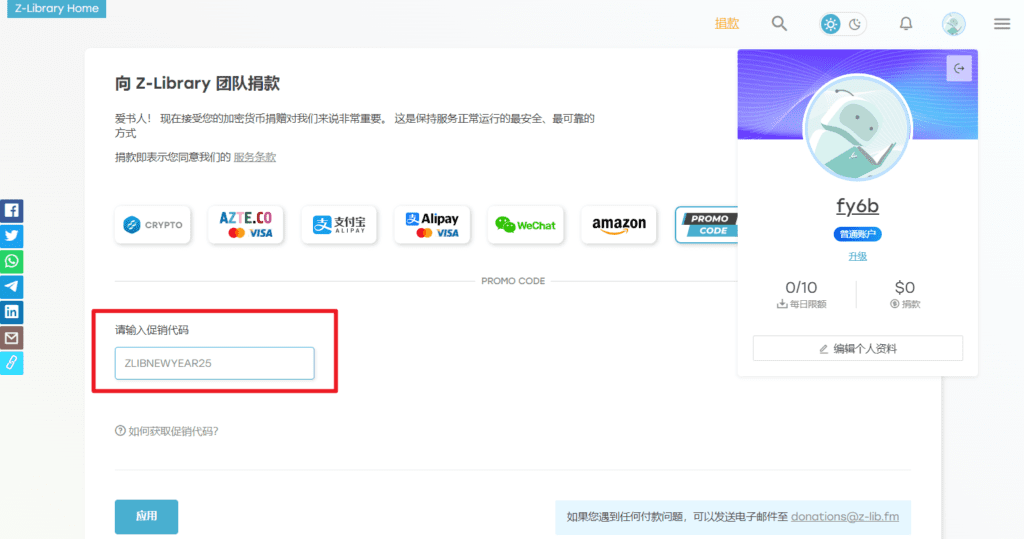Share page via WhatsApp icon

12,261
